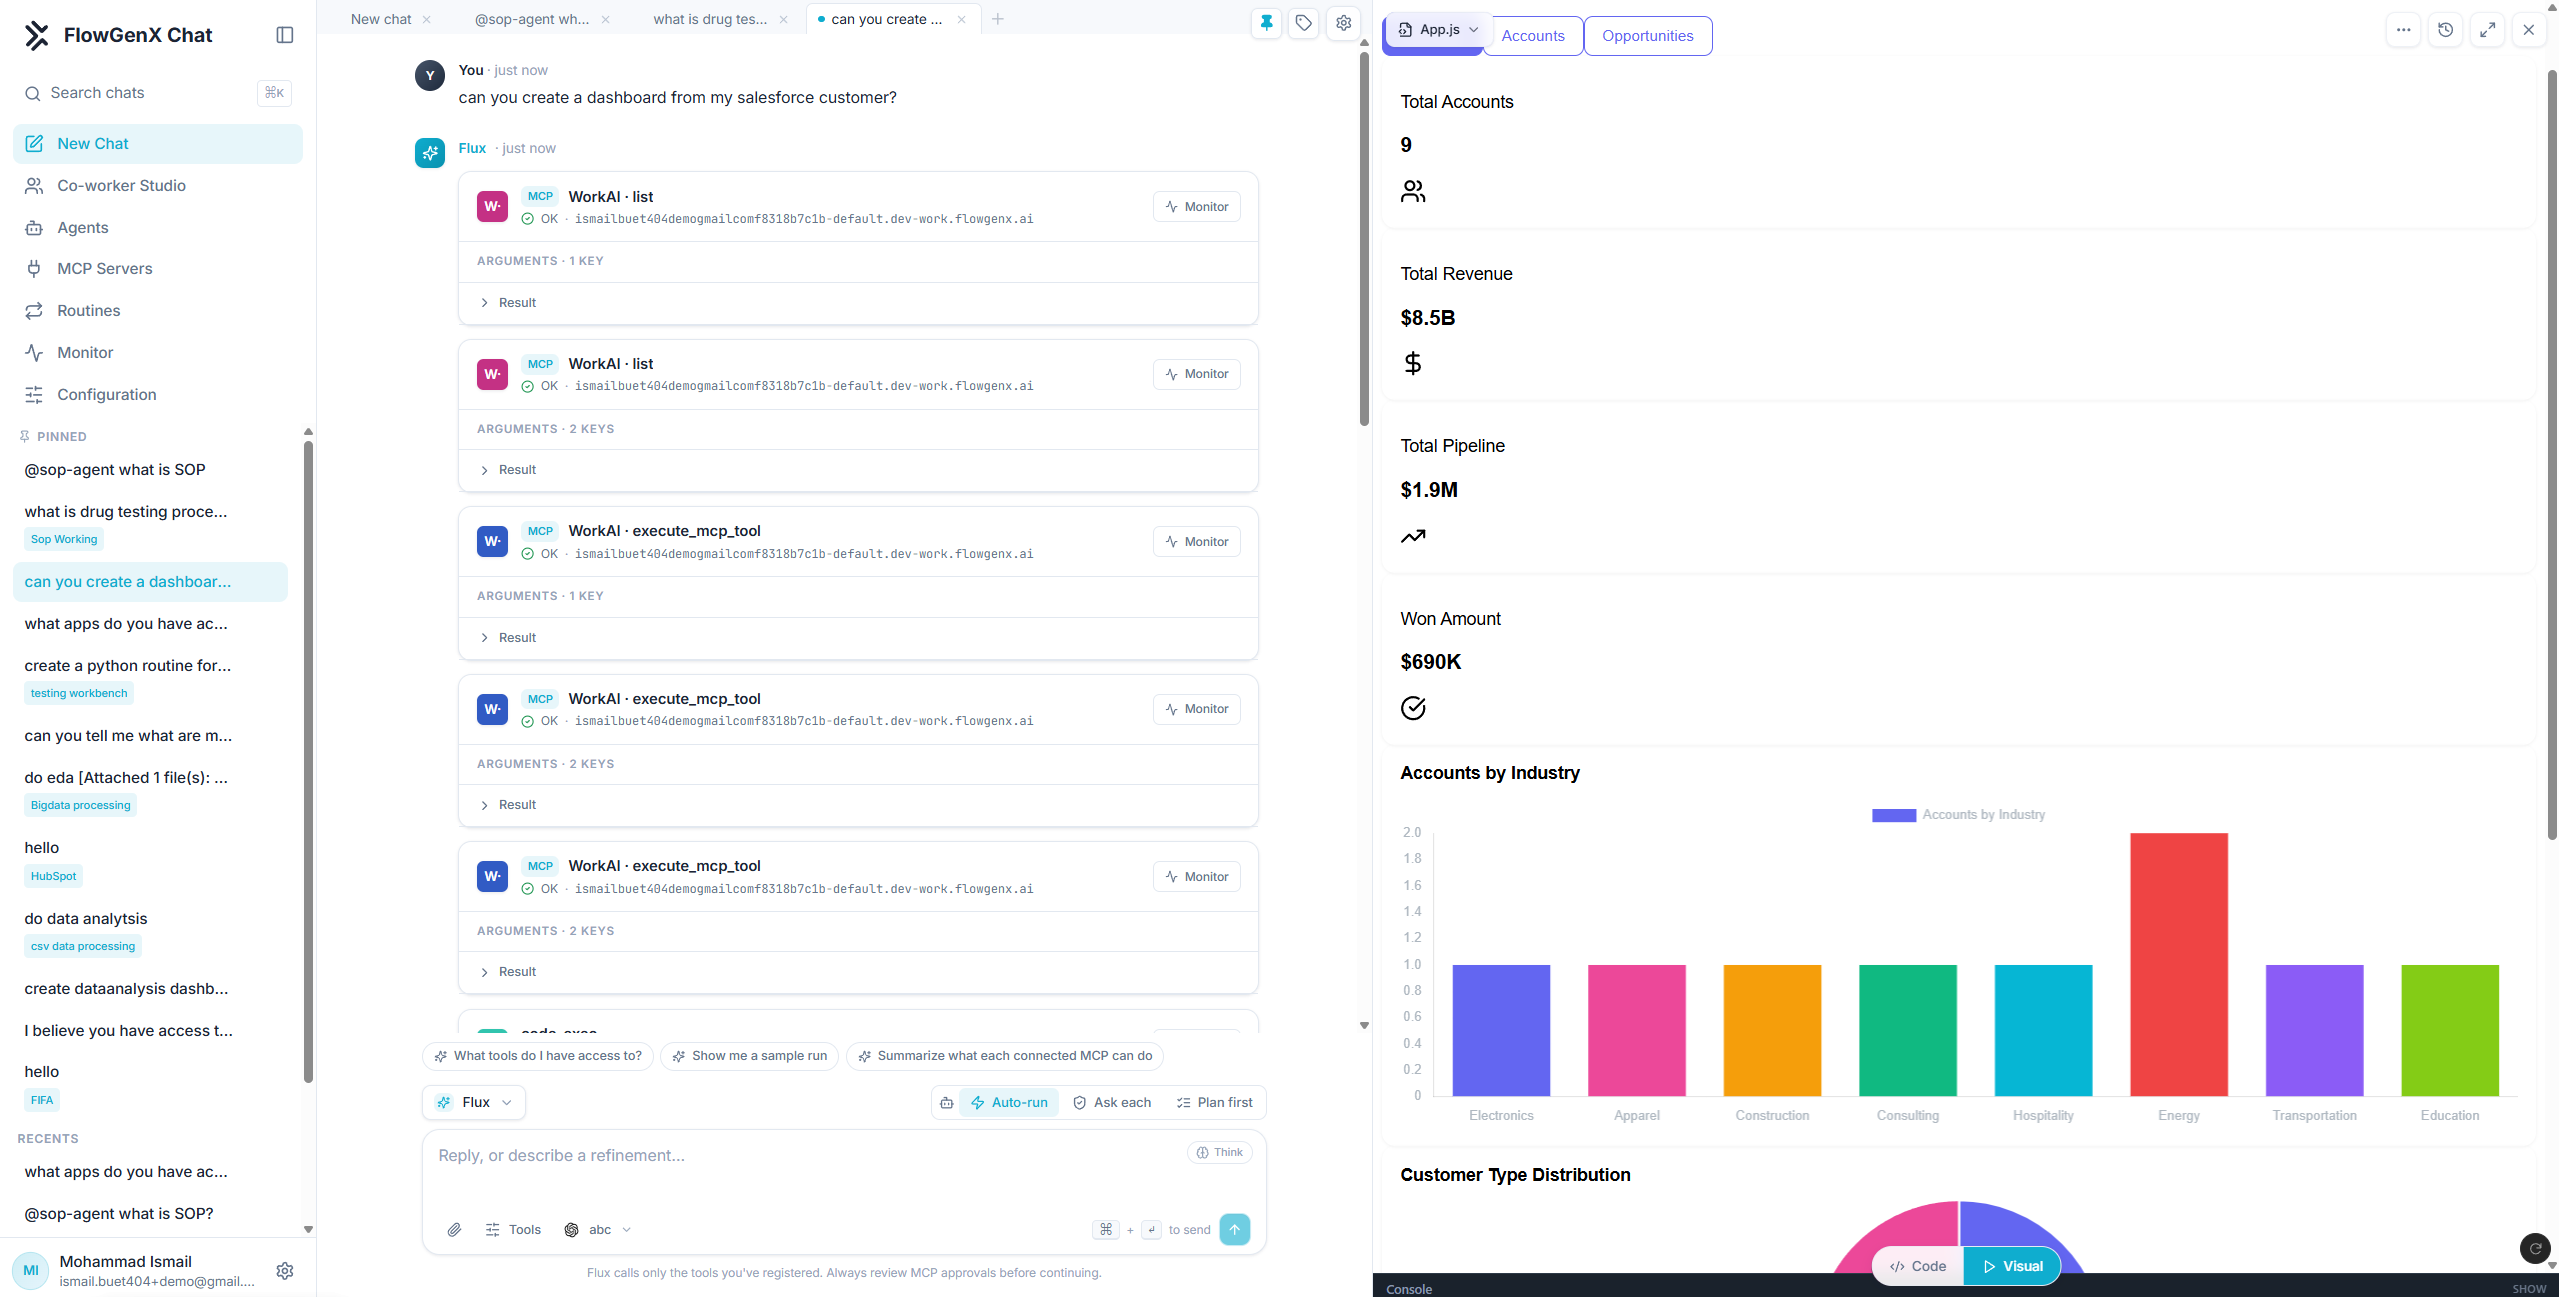Open Co-worker Studio in sidebar

[158, 186]
